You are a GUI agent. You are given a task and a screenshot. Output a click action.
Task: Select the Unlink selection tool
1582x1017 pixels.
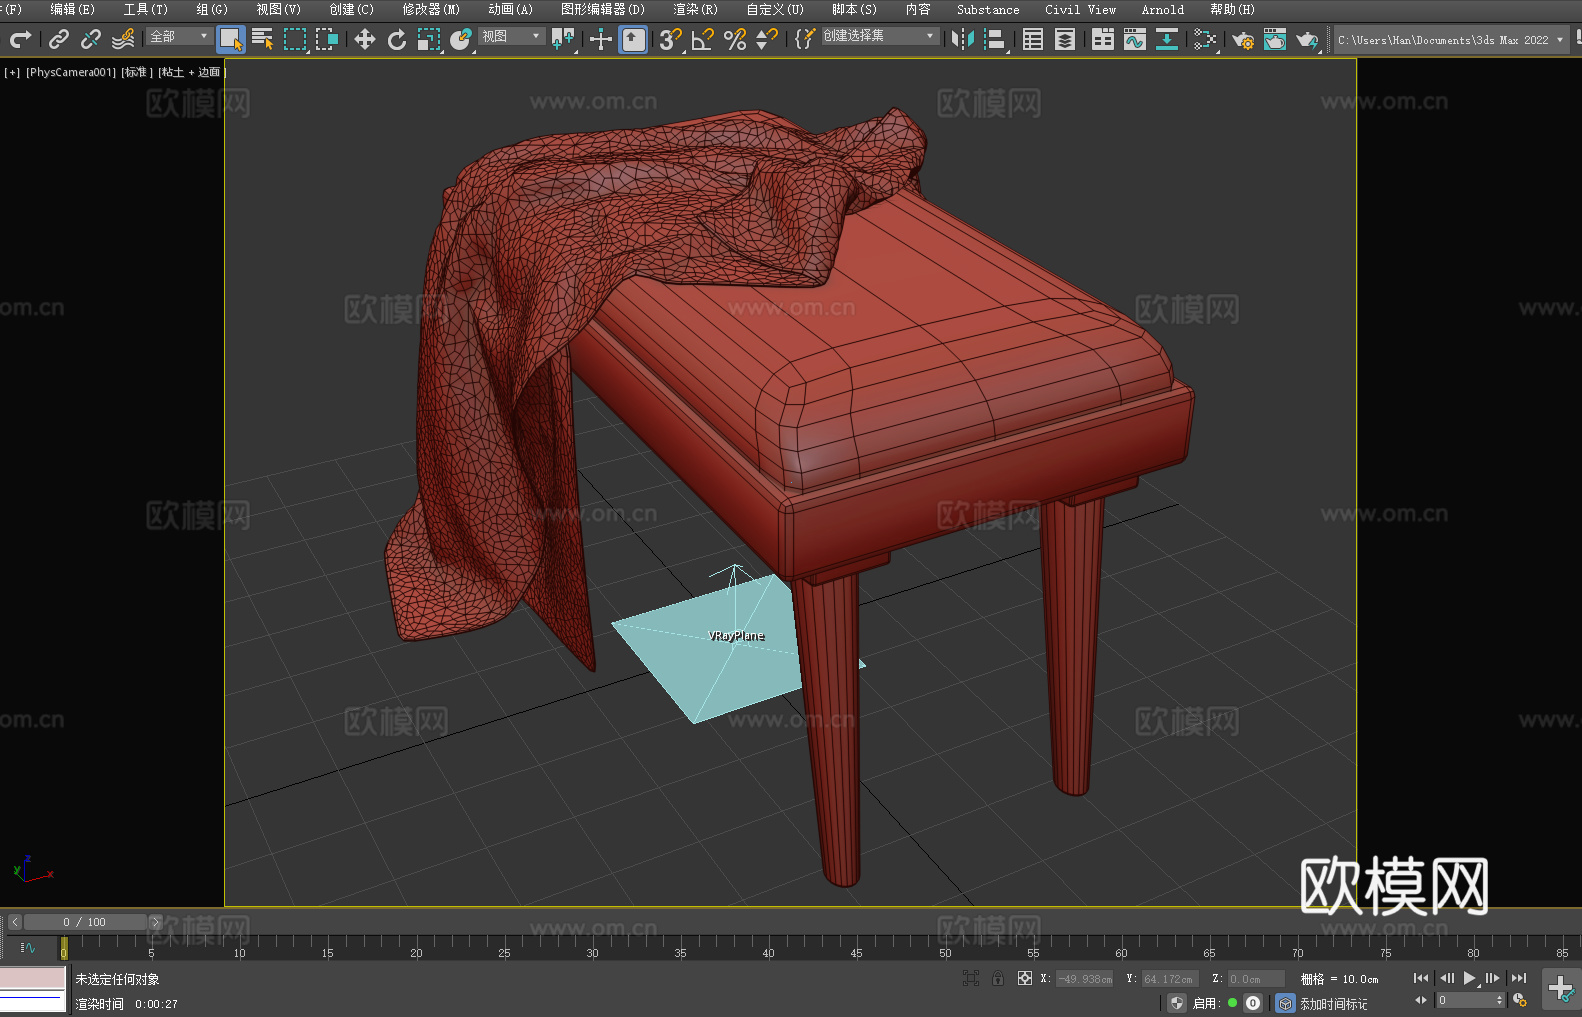pyautogui.click(x=91, y=39)
